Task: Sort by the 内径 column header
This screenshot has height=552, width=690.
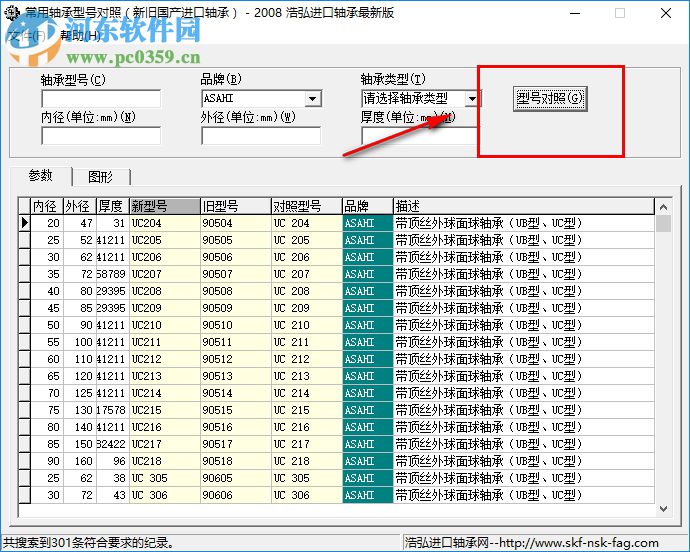Action: (47, 206)
